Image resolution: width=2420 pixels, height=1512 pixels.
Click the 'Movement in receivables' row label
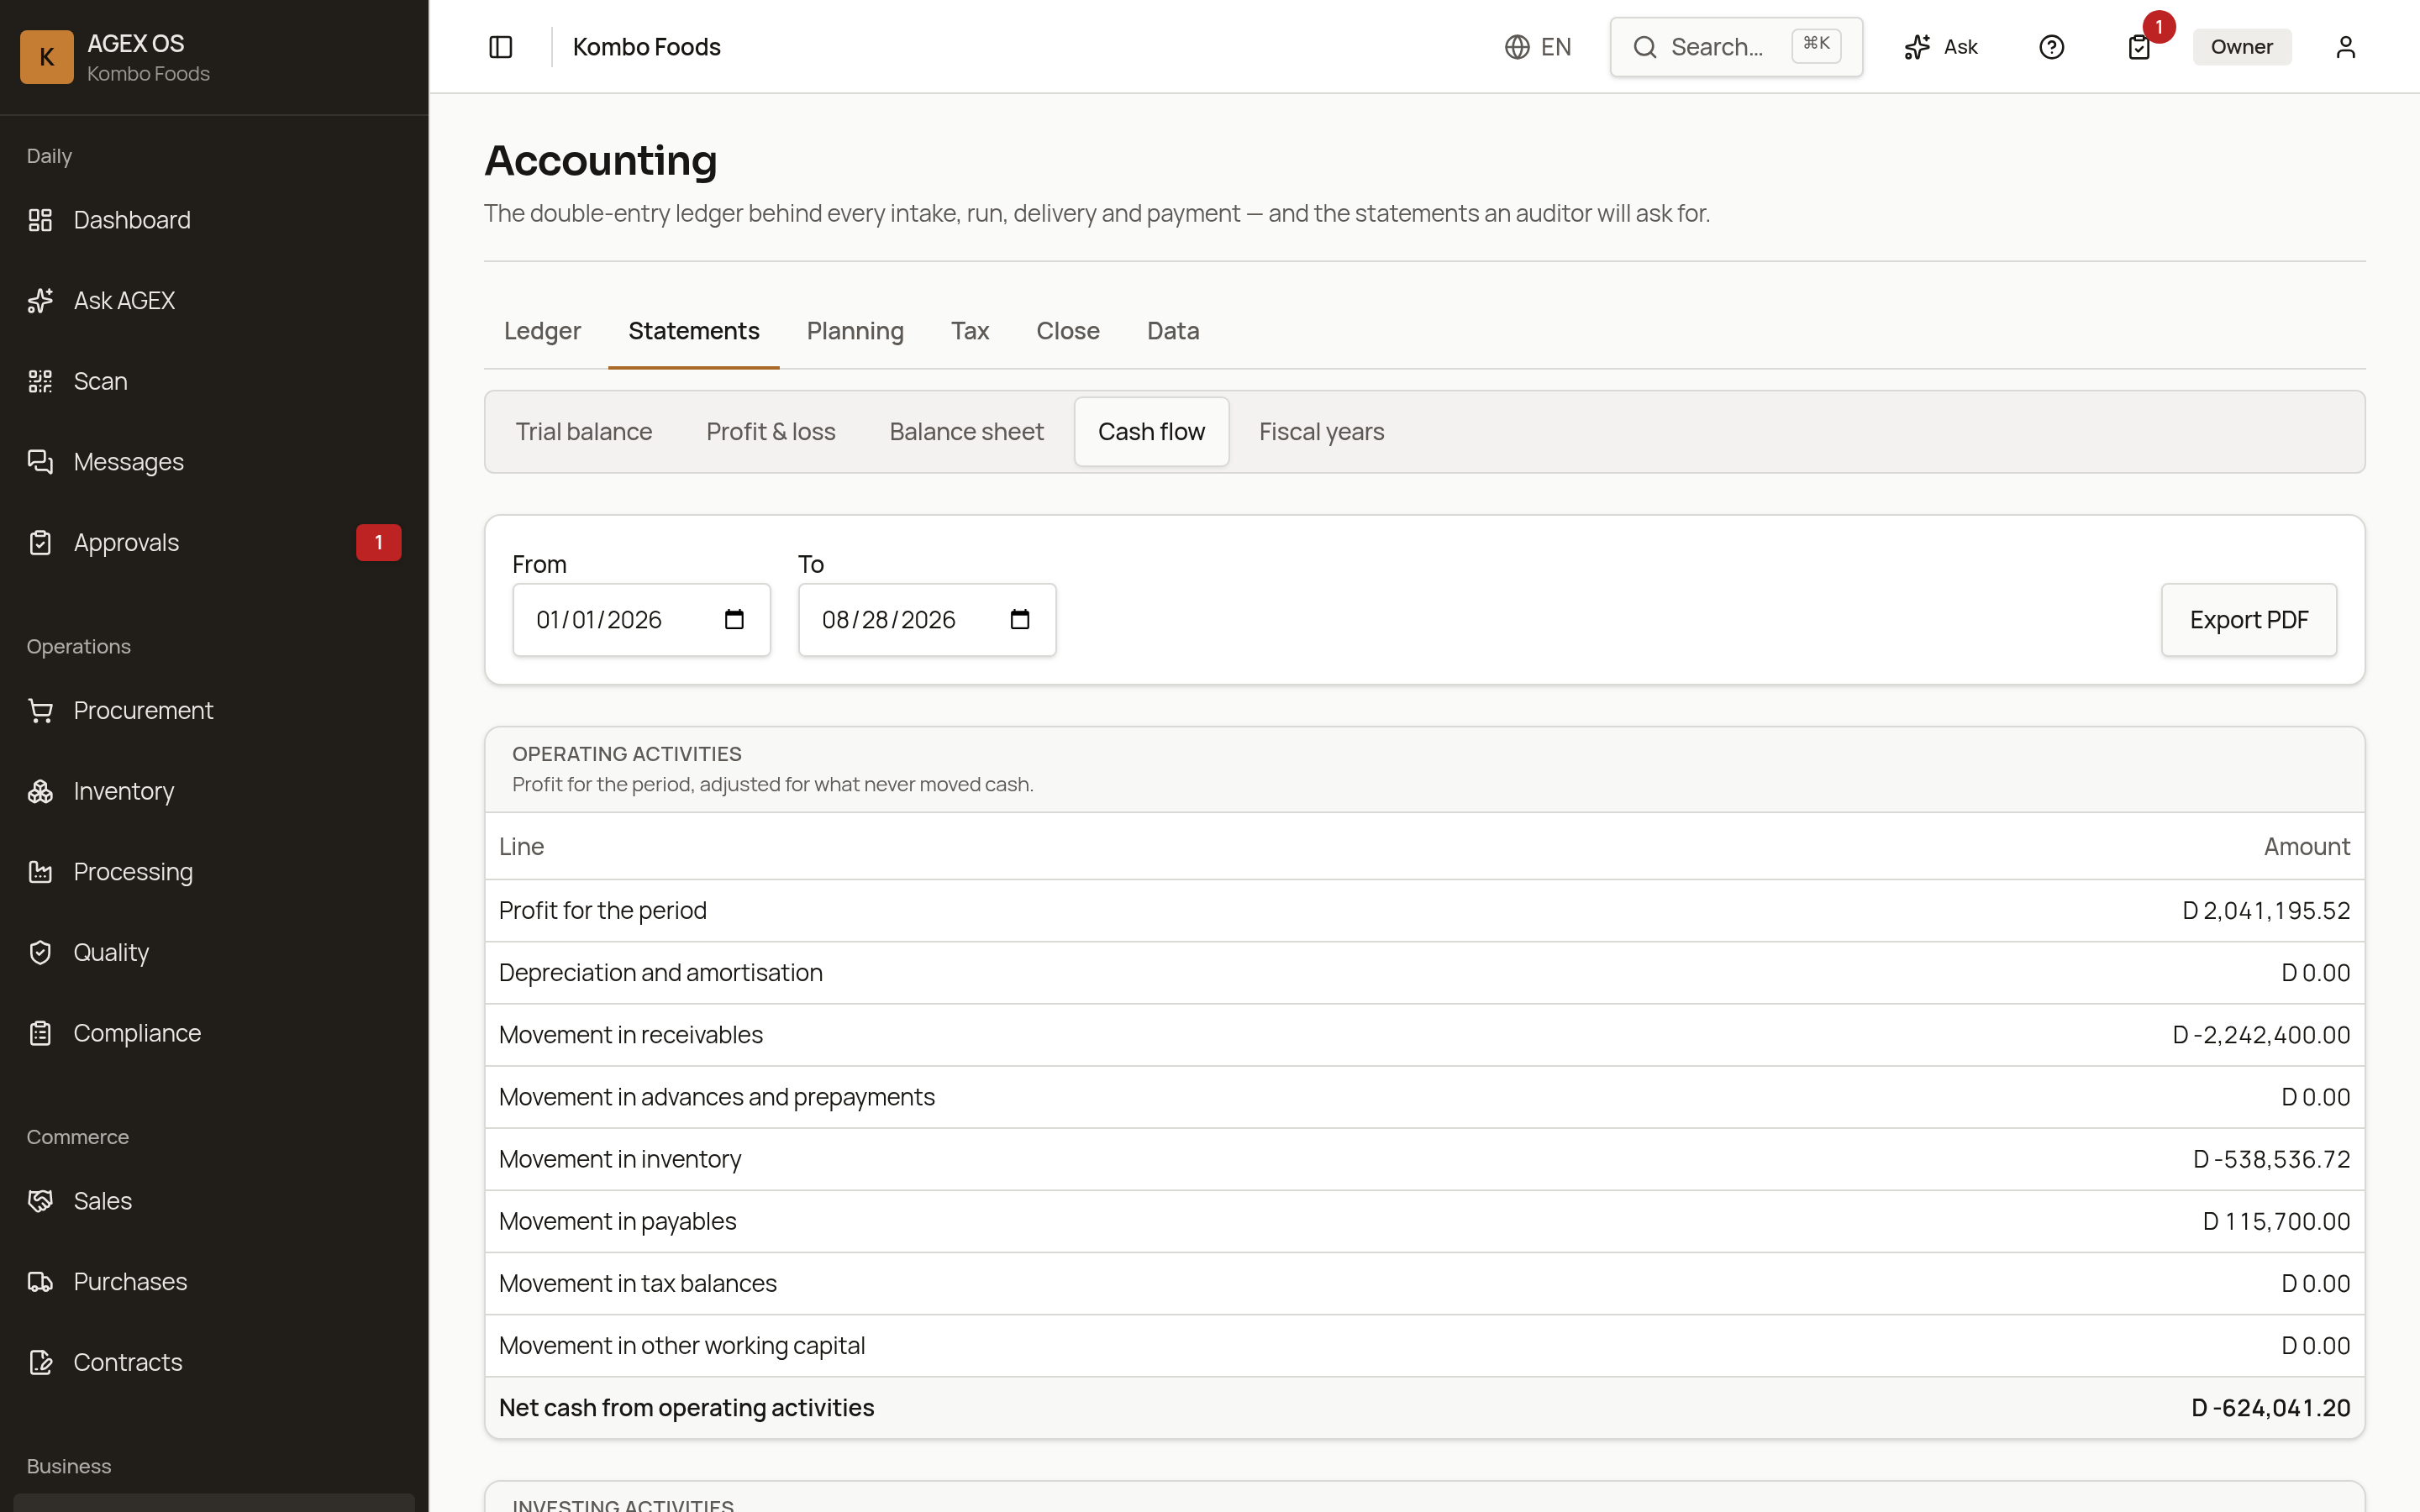pos(630,1035)
